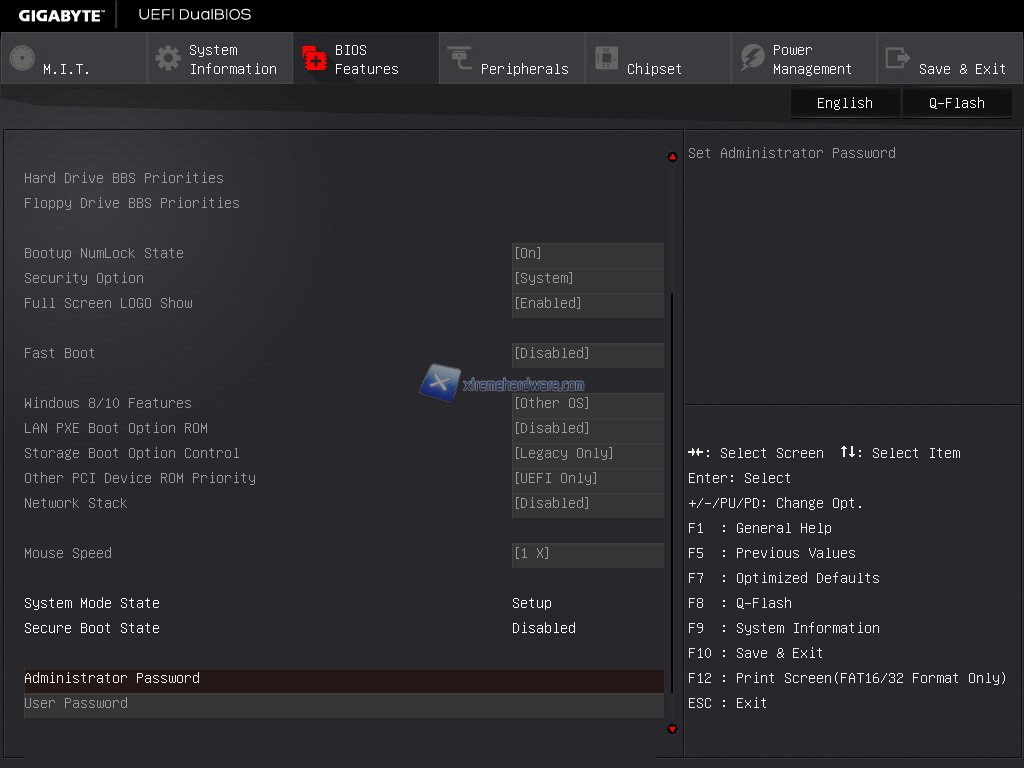Open Windows 8/10 Features [Other OS] dropdown
This screenshot has width=1024, height=768.
pyautogui.click(x=587, y=404)
